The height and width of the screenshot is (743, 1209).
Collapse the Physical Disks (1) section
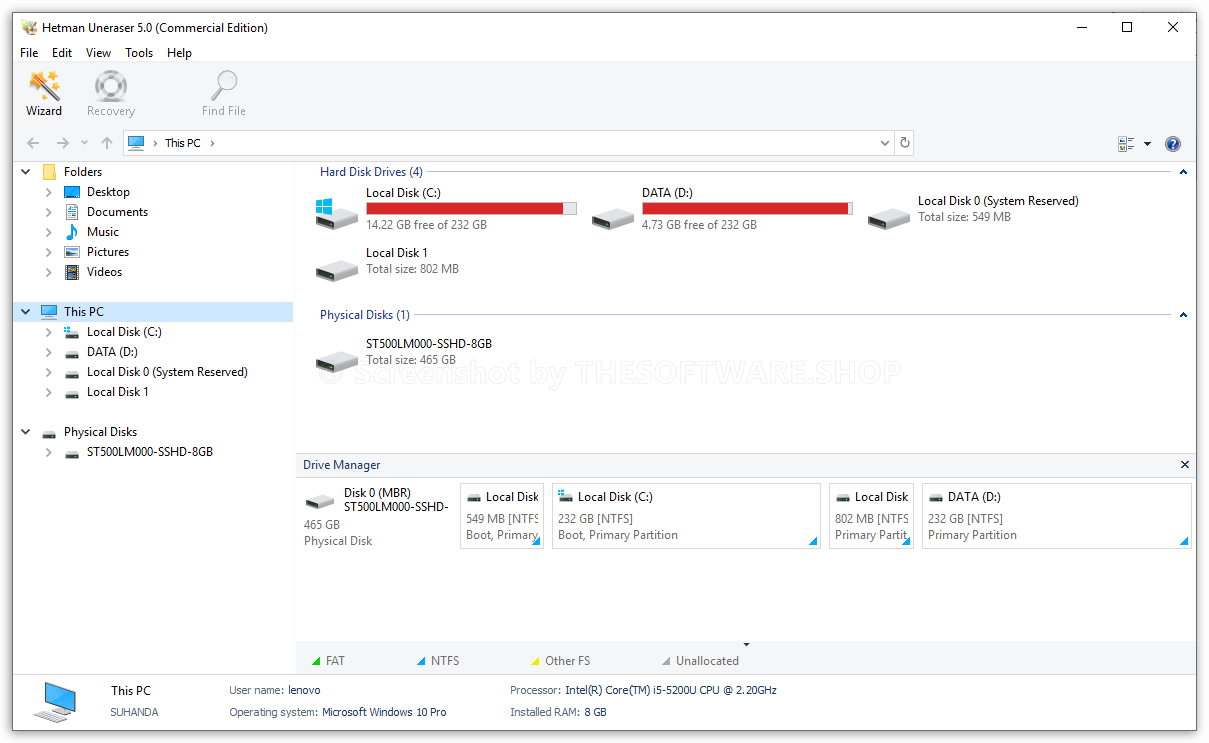(1182, 314)
